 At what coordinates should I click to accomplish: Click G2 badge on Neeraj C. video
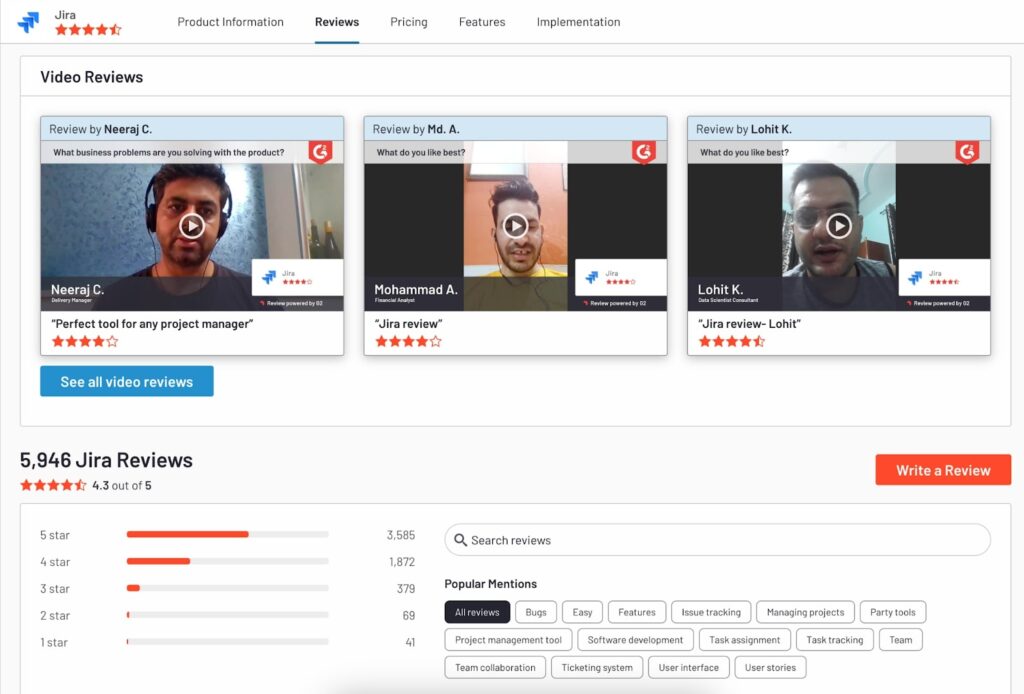coord(320,152)
